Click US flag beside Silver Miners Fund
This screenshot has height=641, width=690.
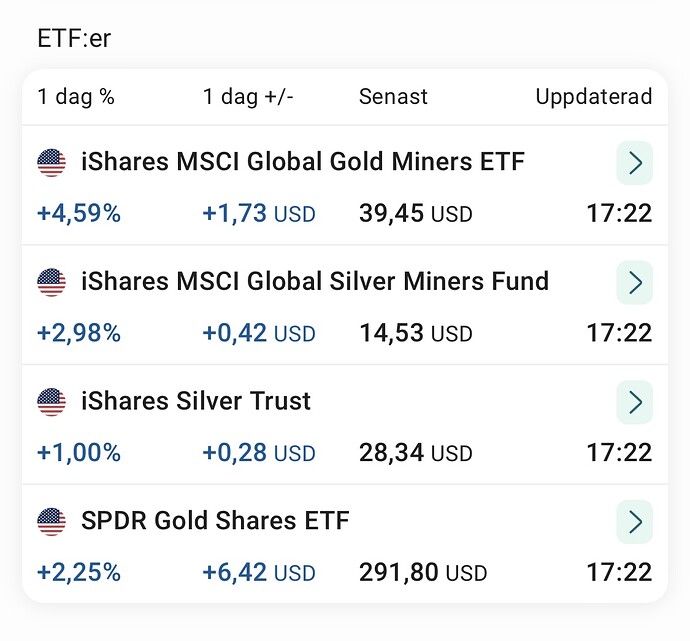click(x=51, y=282)
